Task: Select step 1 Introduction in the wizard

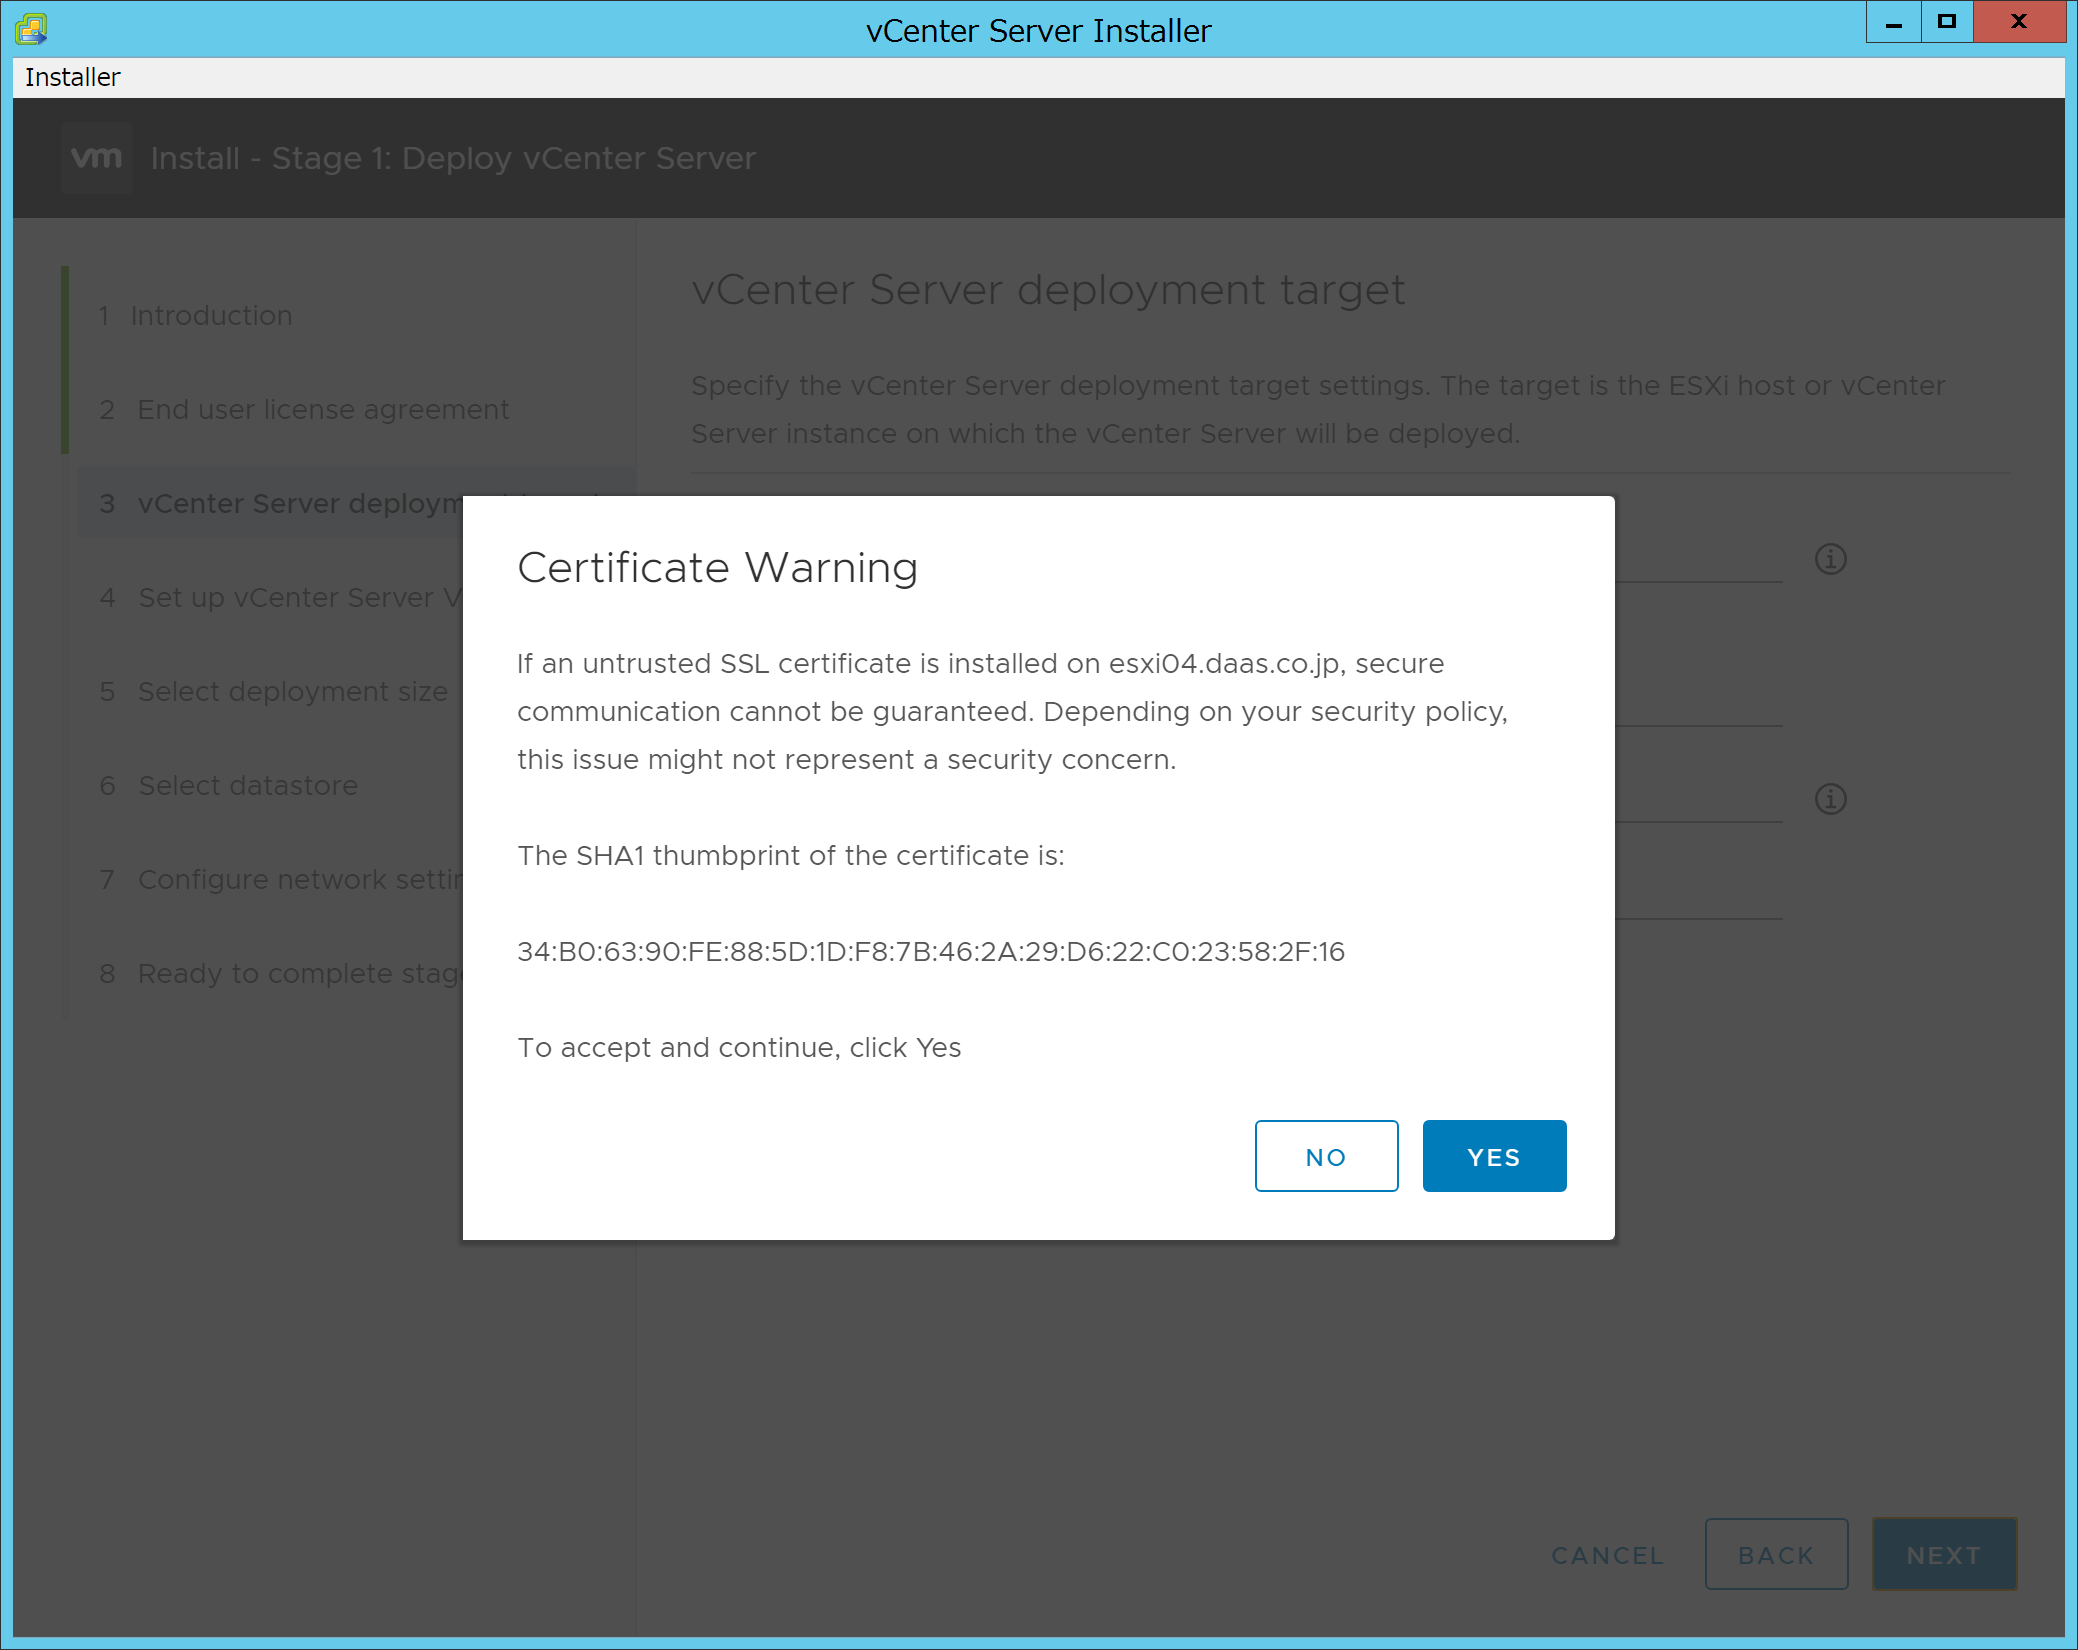Action: point(196,316)
